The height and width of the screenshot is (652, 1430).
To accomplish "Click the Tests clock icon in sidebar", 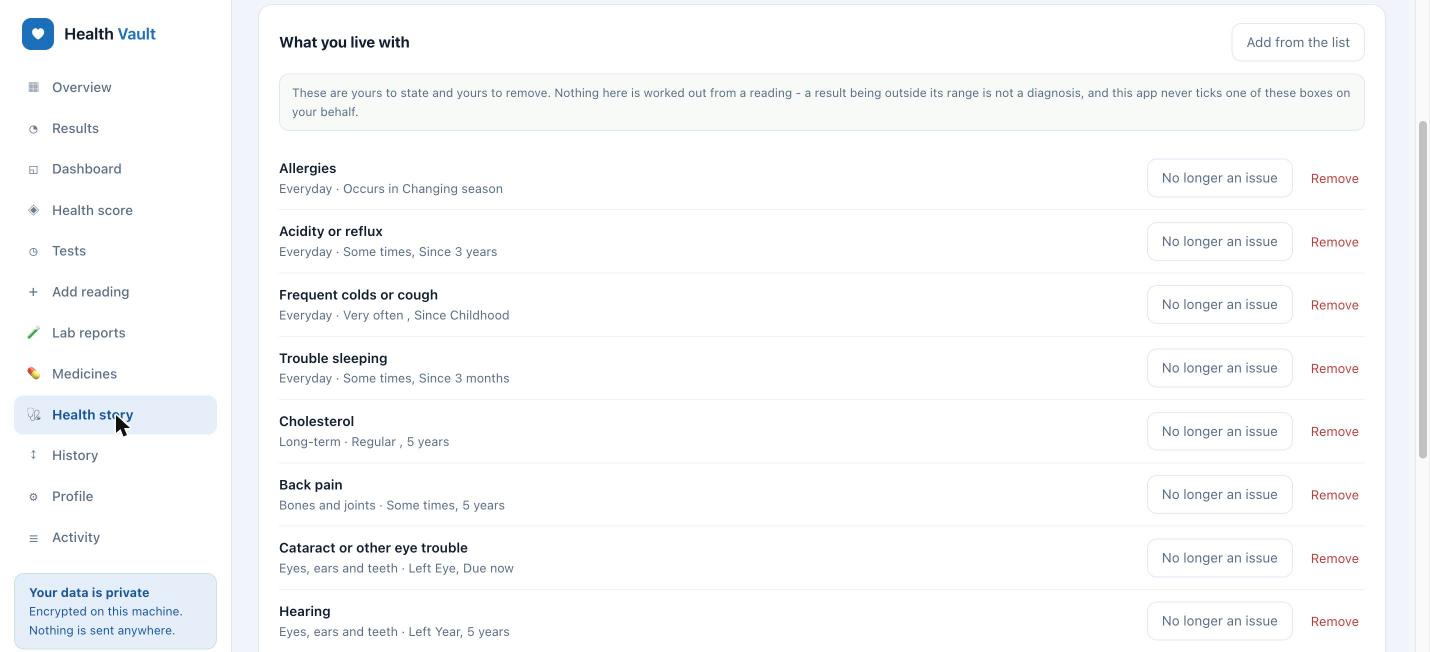I will [33, 251].
